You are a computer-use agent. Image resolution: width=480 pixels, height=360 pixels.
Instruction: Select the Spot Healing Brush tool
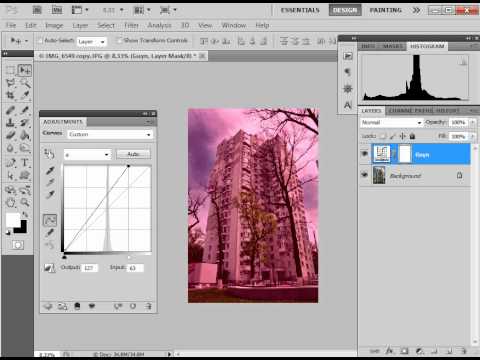(x=10, y=110)
